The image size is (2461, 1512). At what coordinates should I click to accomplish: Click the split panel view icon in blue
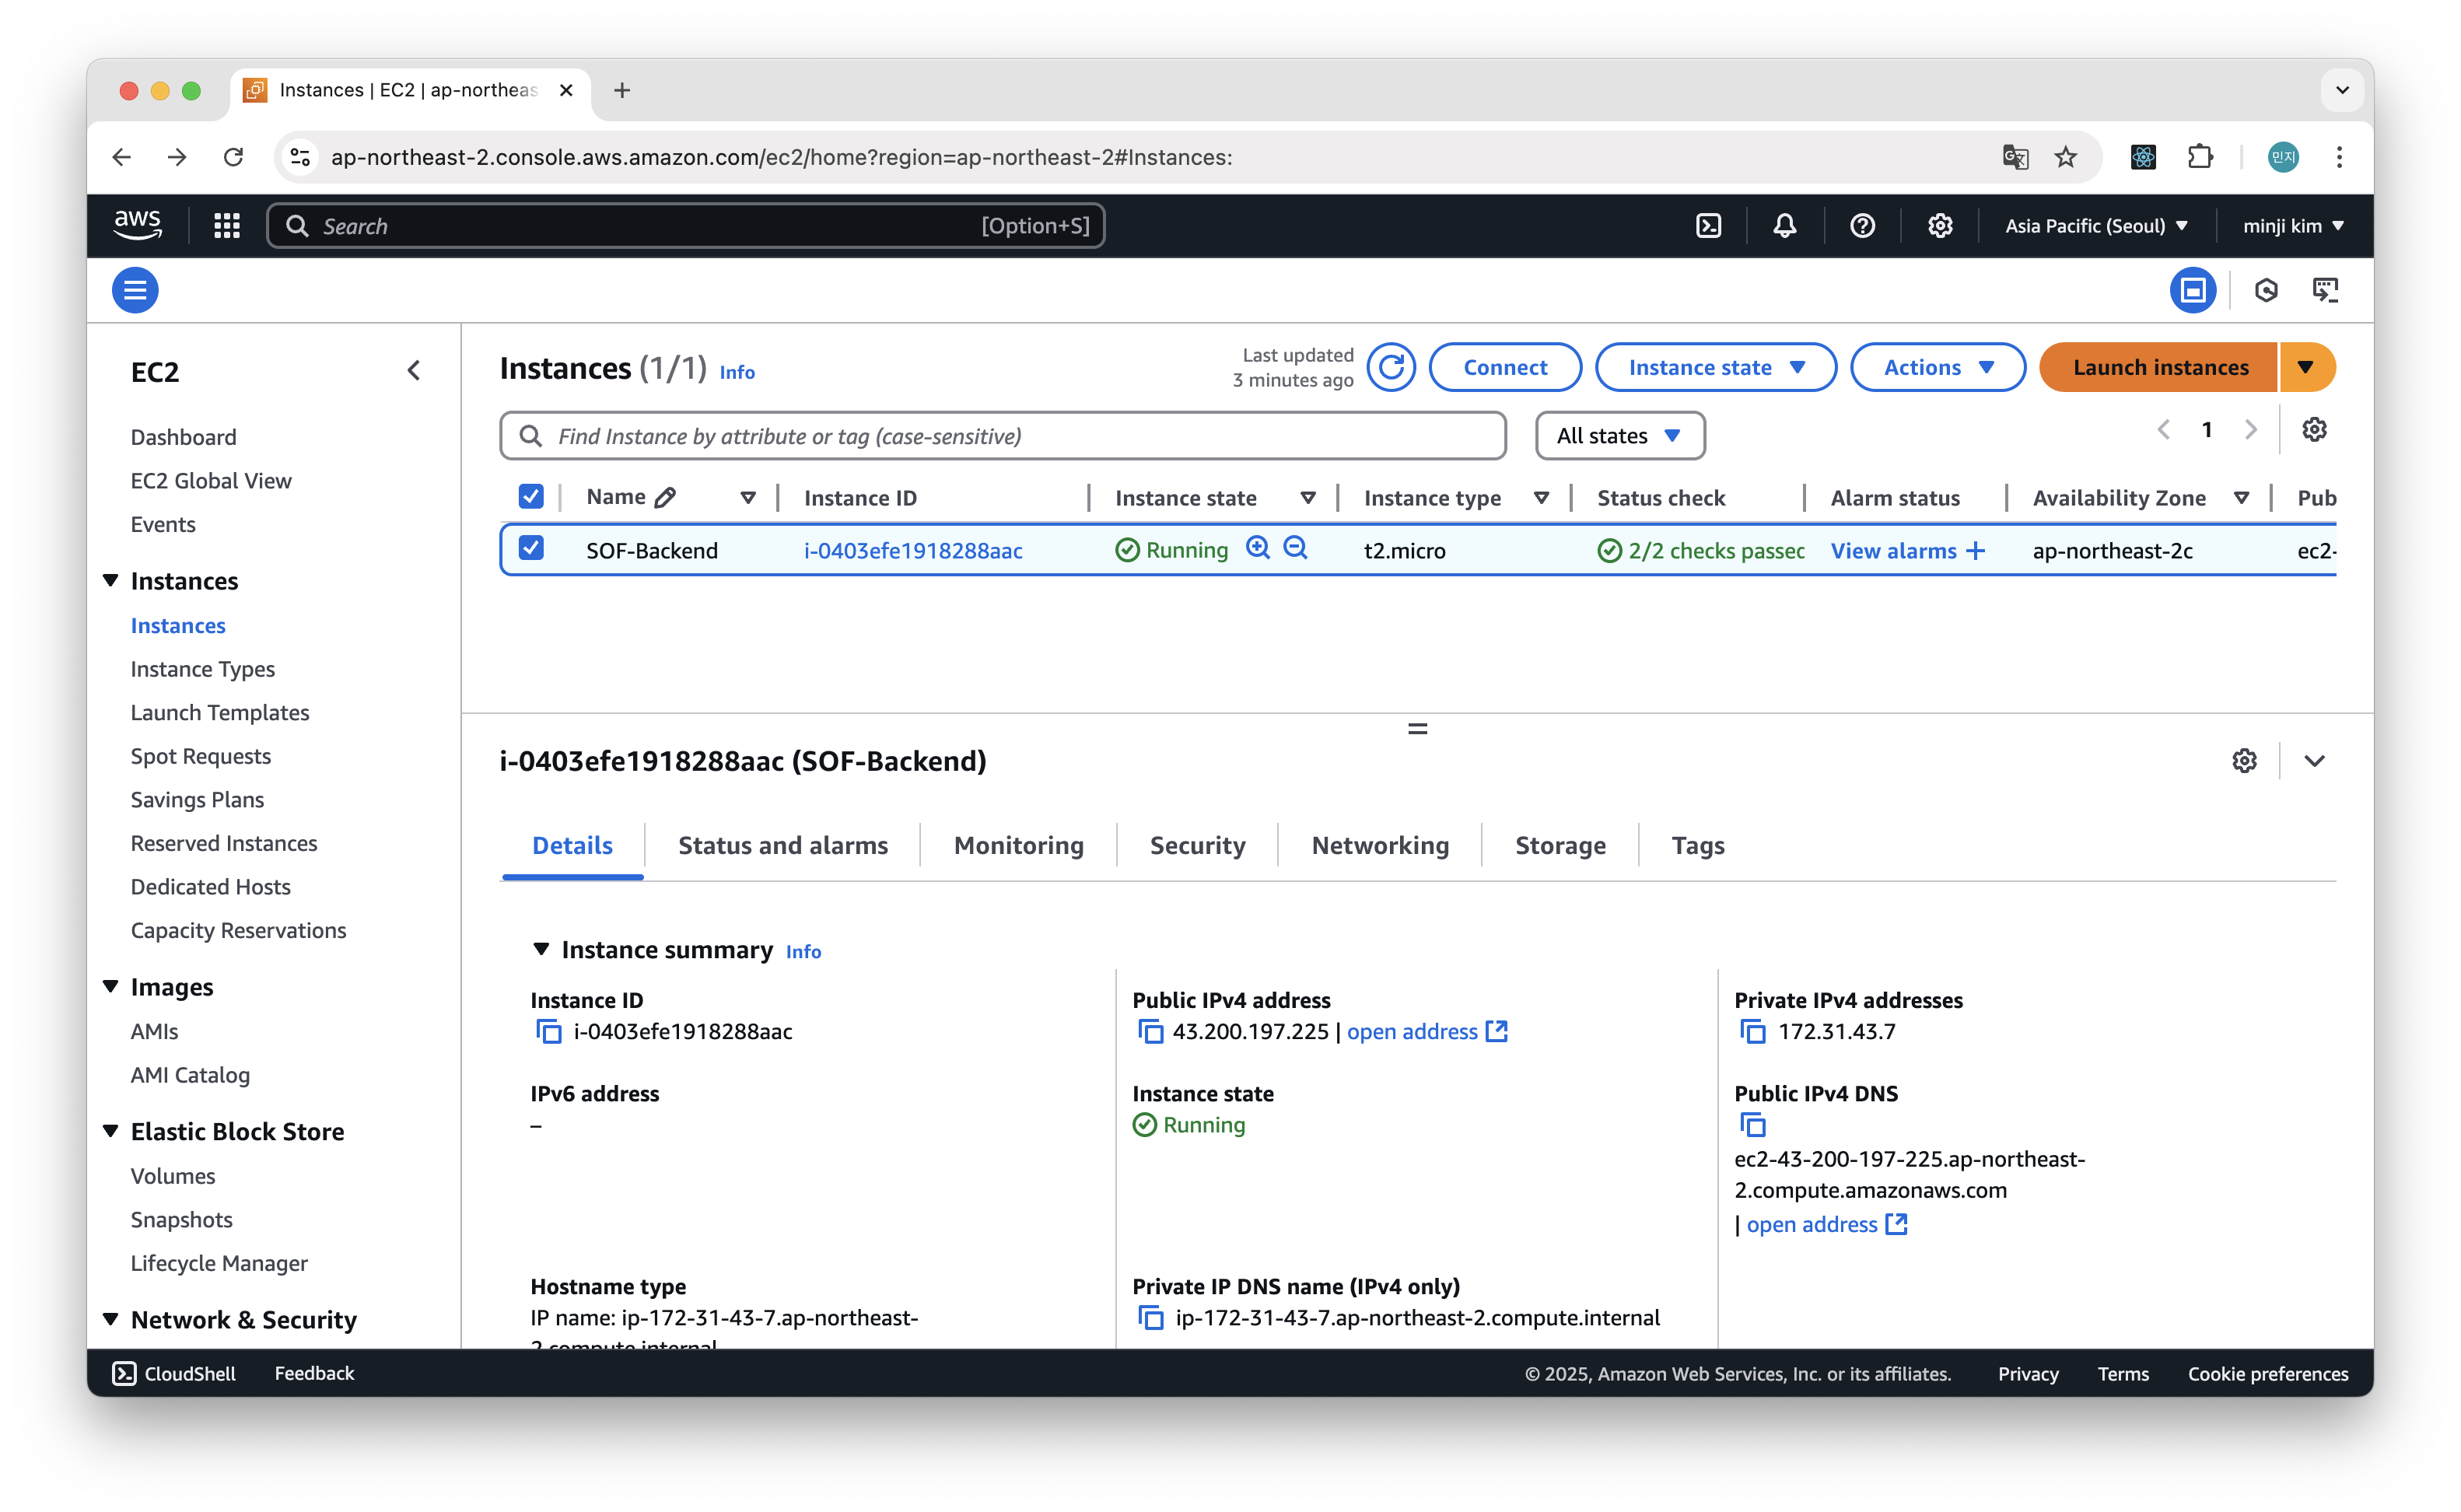click(x=2193, y=290)
